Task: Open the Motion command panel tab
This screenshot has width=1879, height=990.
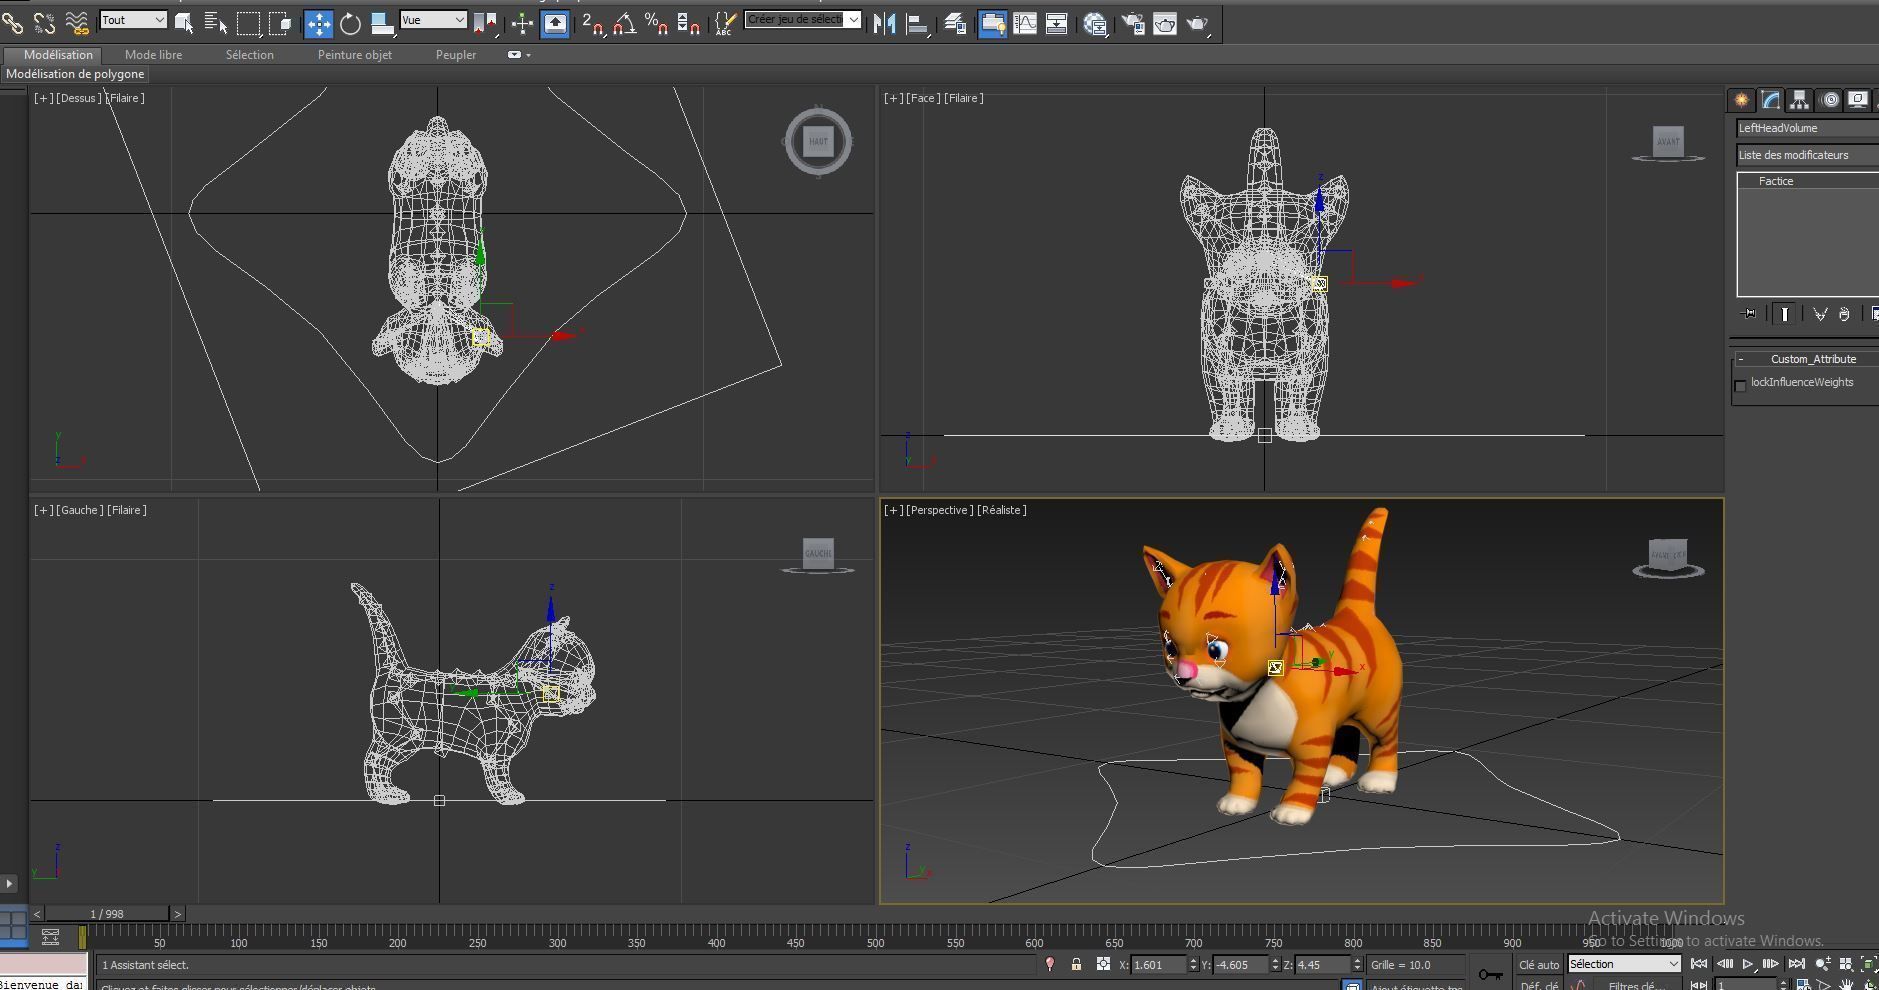Action: tap(1829, 100)
